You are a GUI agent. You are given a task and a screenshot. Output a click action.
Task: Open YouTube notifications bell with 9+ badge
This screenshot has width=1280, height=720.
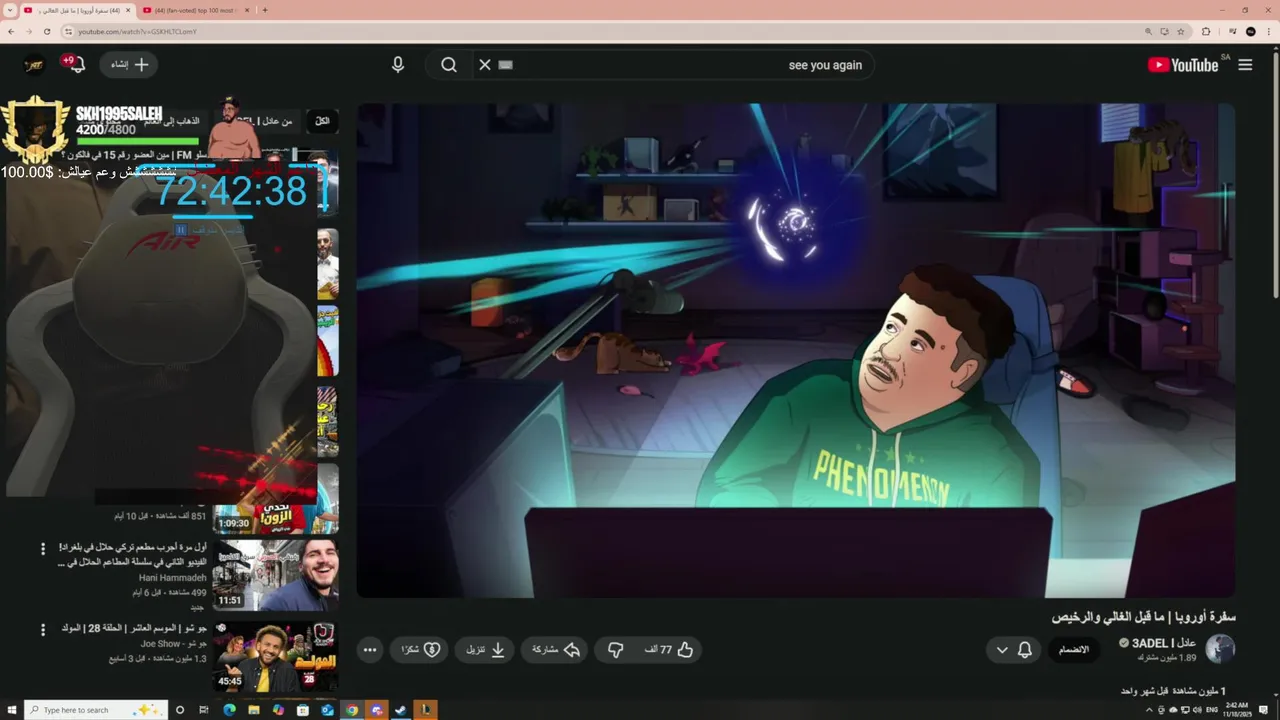tap(74, 64)
